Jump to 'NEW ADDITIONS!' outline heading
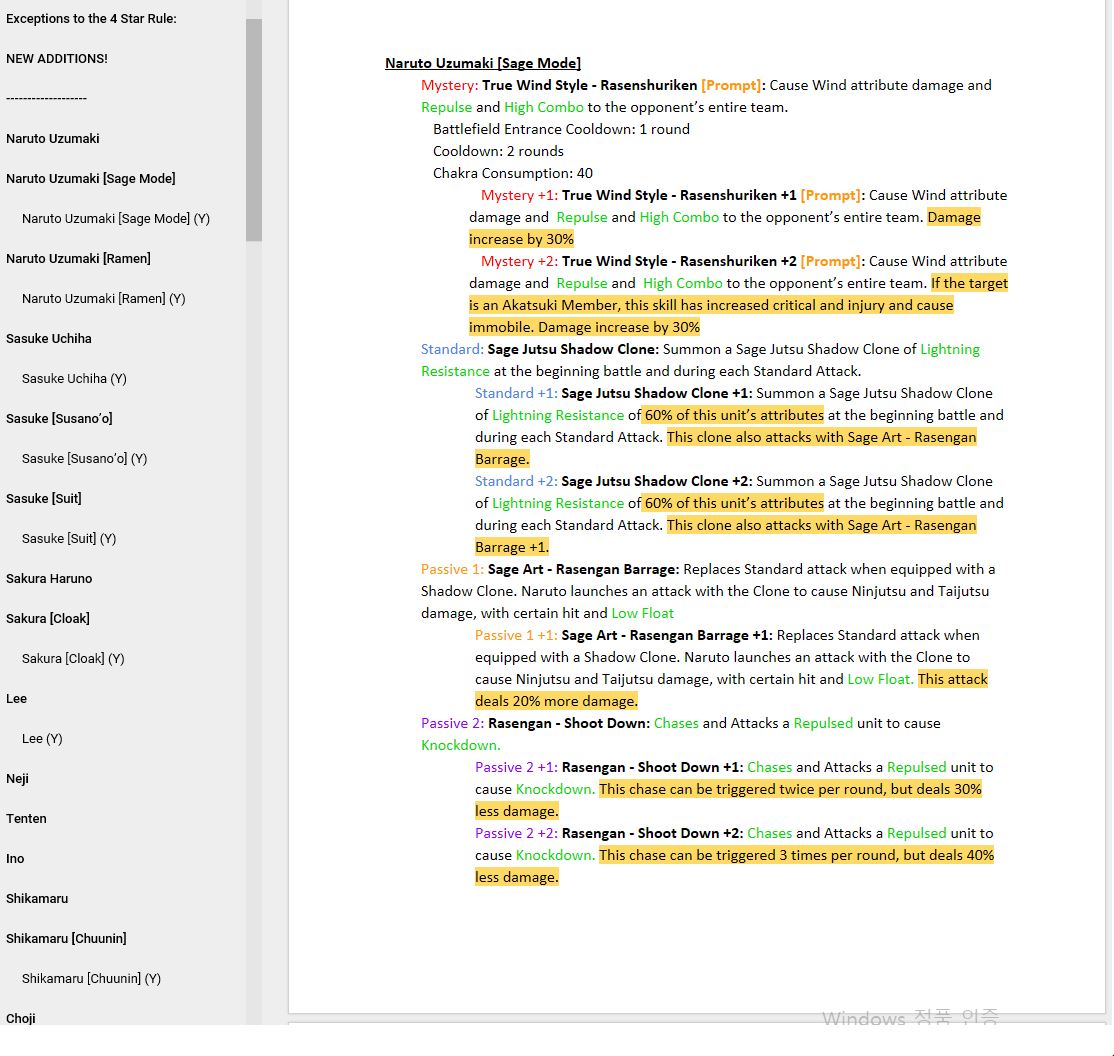The image size is (1114, 1056). [x=57, y=58]
